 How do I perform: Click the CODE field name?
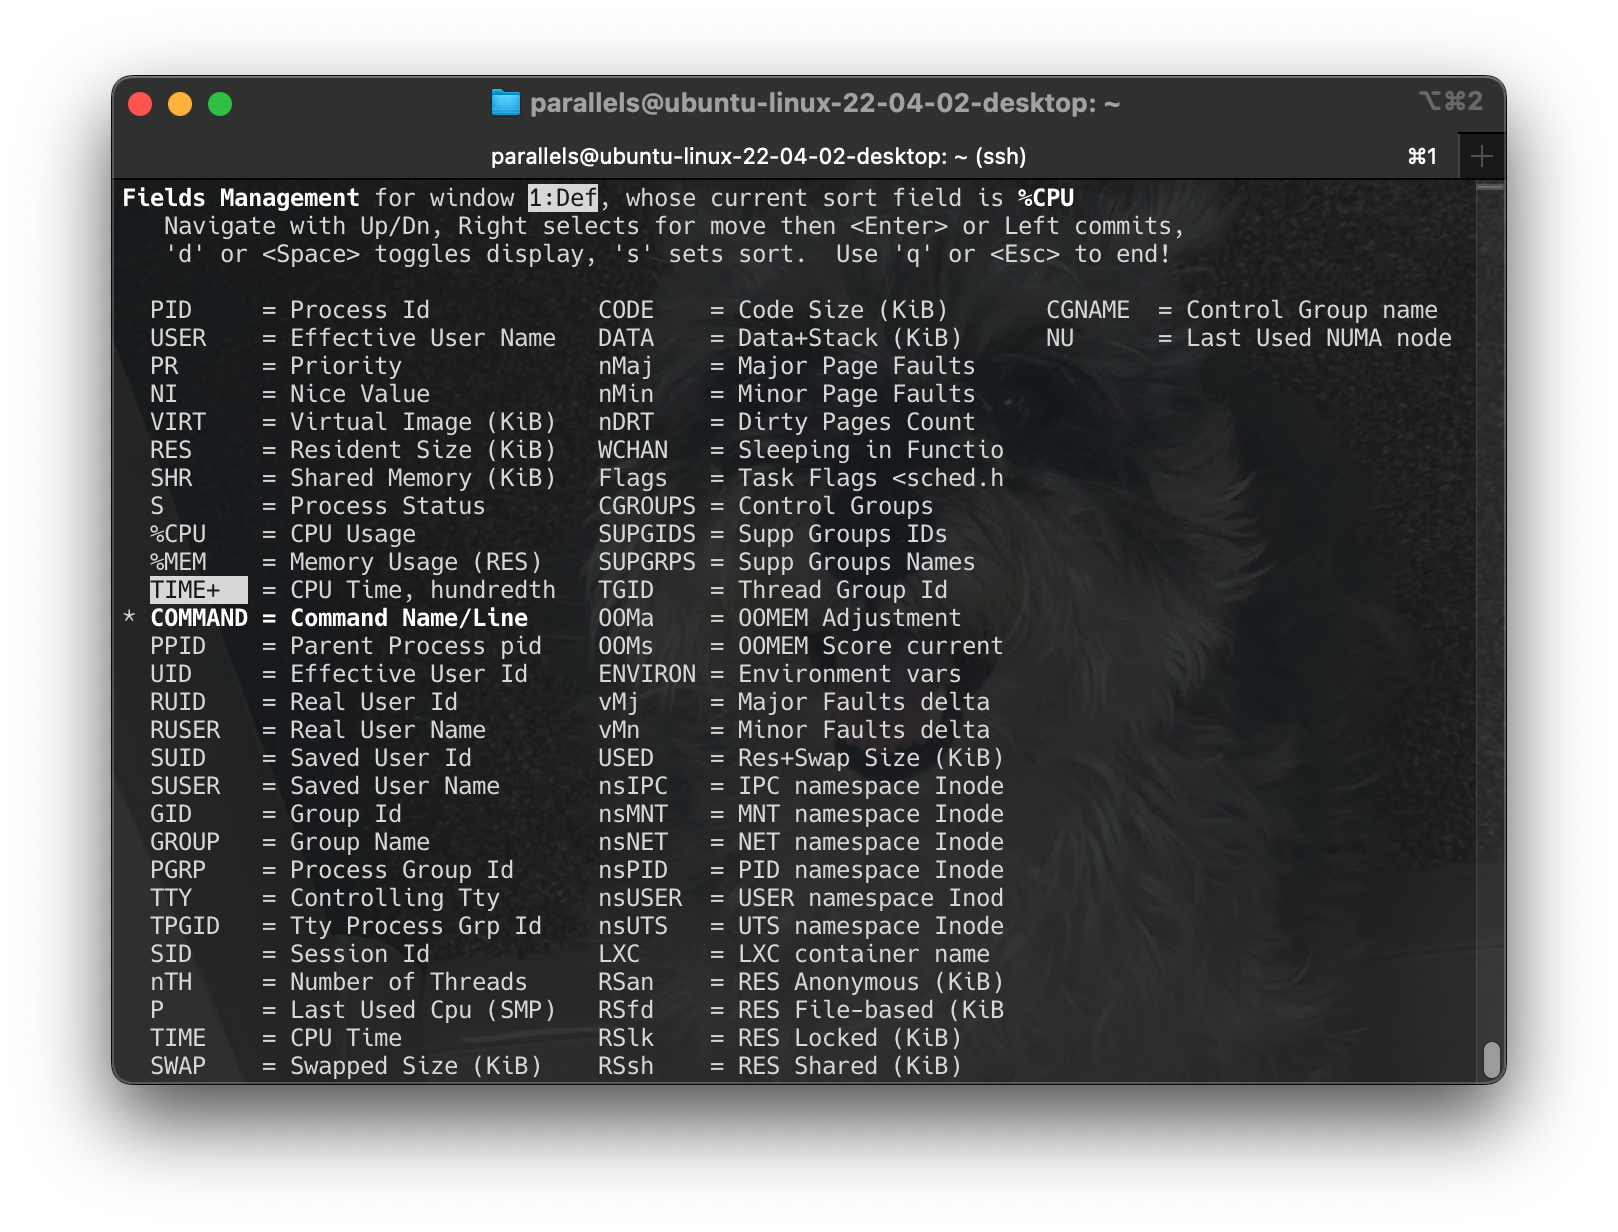pyautogui.click(x=626, y=310)
